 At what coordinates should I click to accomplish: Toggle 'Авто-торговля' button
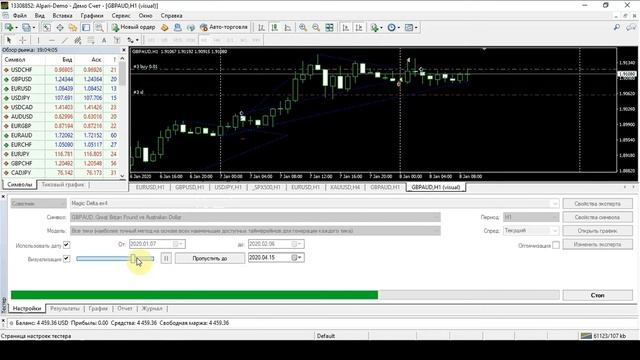tap(224, 27)
